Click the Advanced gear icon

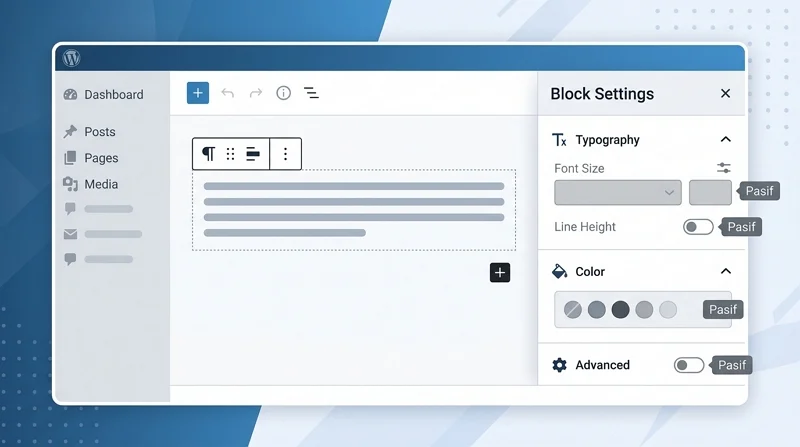point(560,365)
